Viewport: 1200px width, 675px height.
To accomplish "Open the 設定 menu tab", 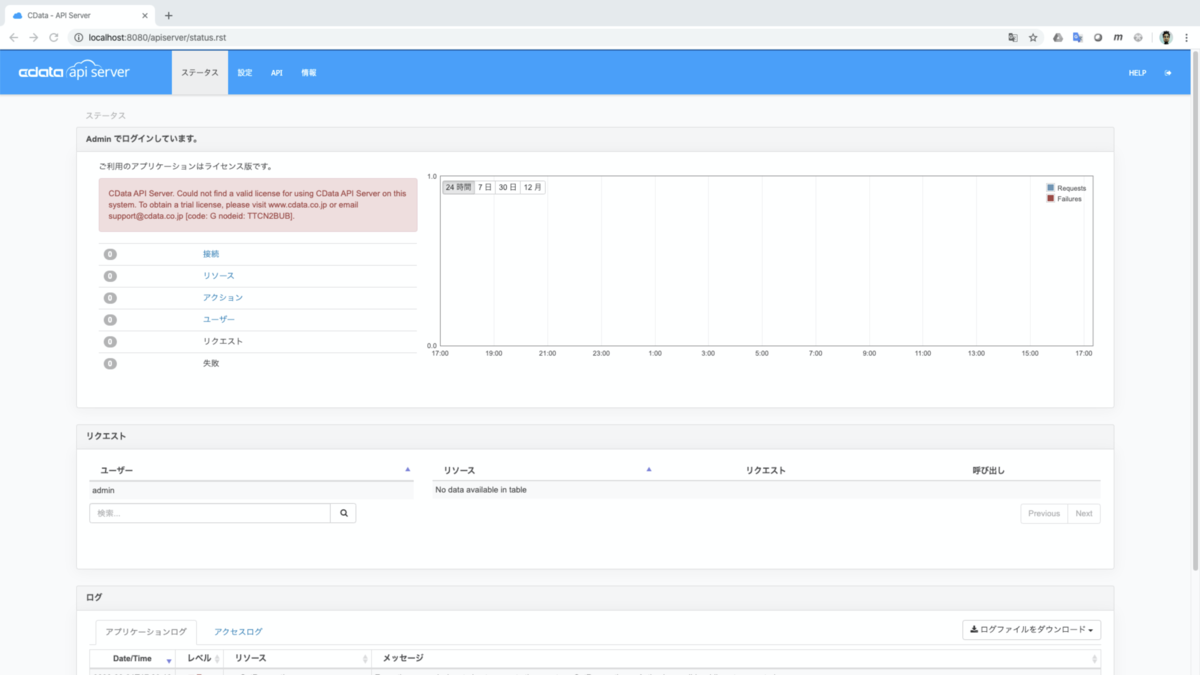I will [245, 73].
